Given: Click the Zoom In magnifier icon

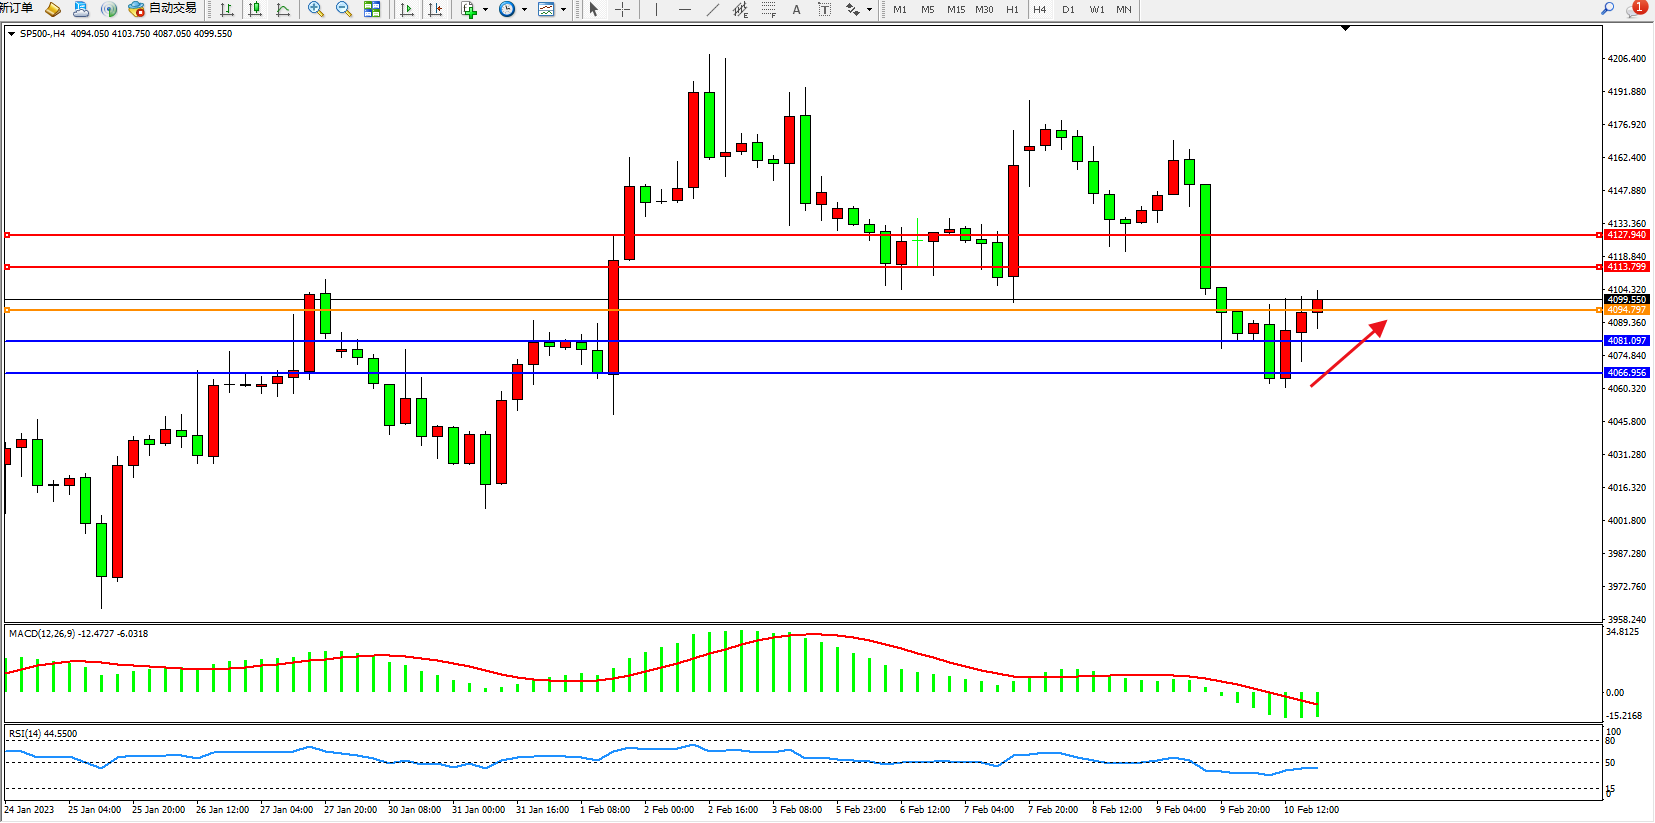Looking at the screenshot, I should [316, 9].
